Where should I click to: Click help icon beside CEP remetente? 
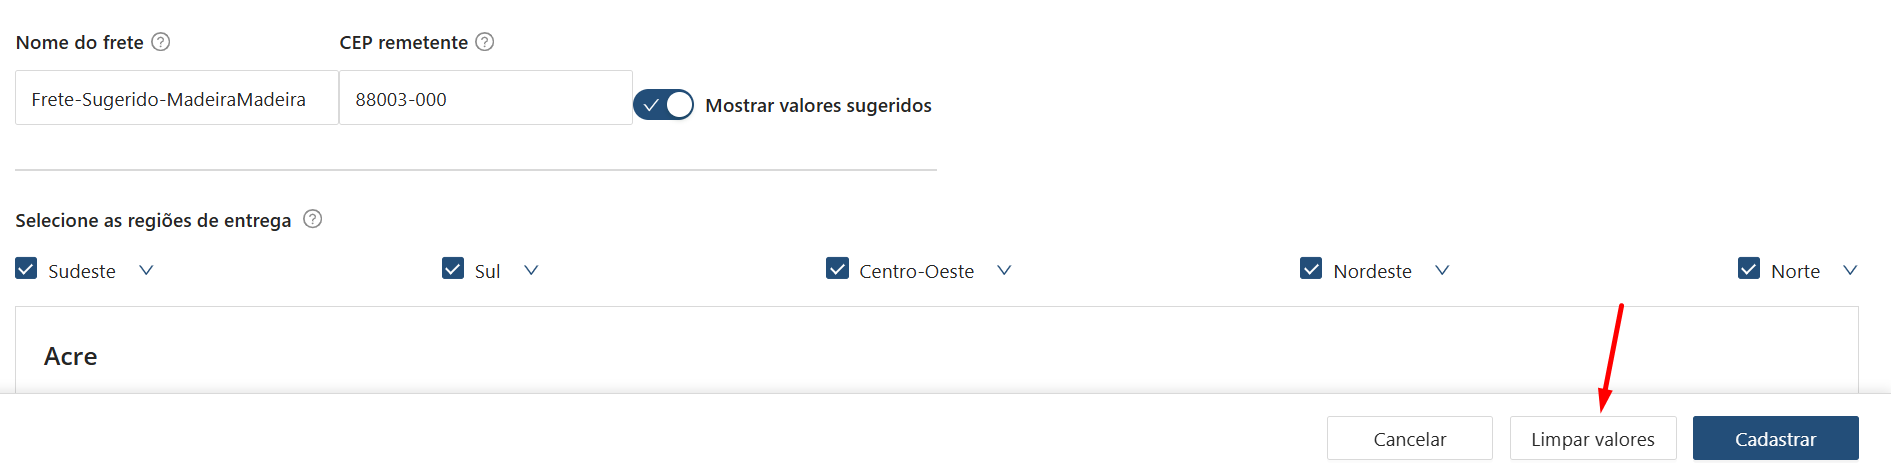[x=484, y=42]
